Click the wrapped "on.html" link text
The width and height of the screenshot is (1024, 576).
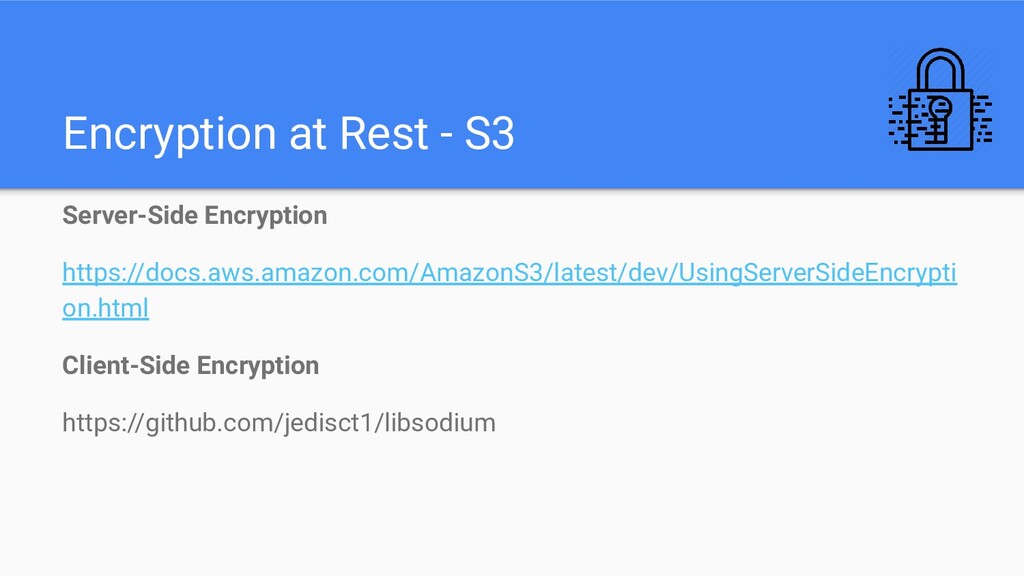pyautogui.click(x=106, y=308)
